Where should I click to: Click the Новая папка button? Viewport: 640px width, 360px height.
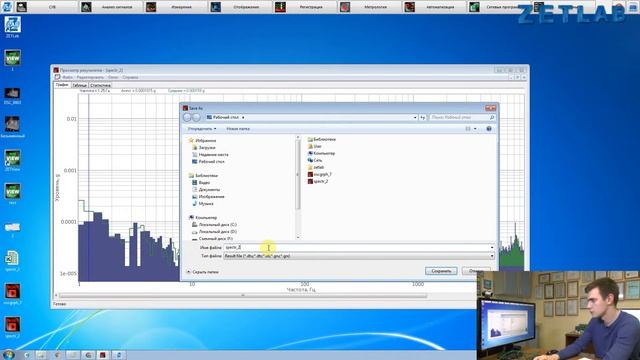pos(238,129)
